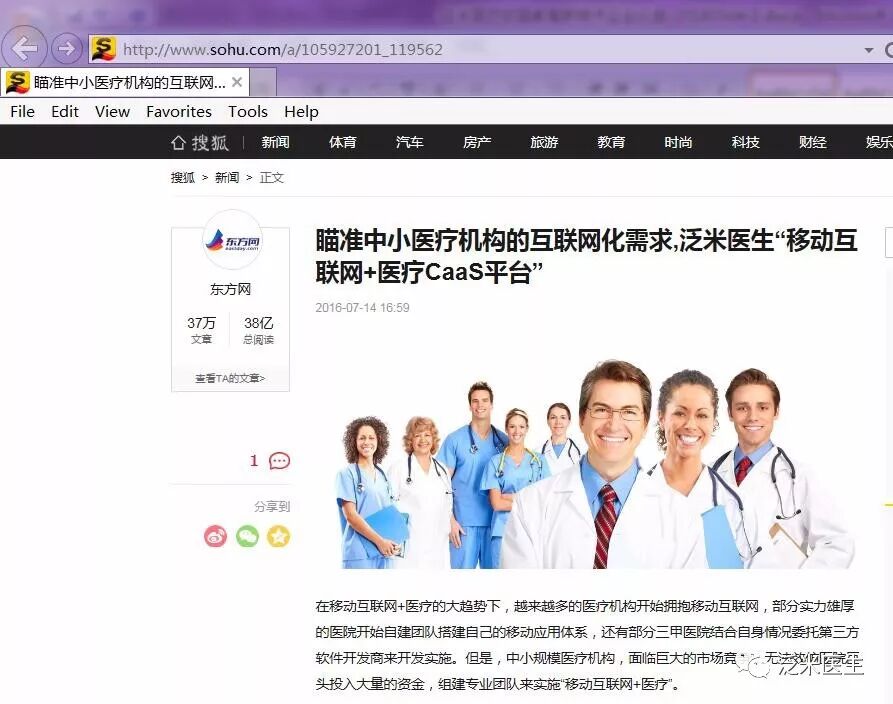
Task: Open the 科技 section in navigation
Action: point(745,142)
